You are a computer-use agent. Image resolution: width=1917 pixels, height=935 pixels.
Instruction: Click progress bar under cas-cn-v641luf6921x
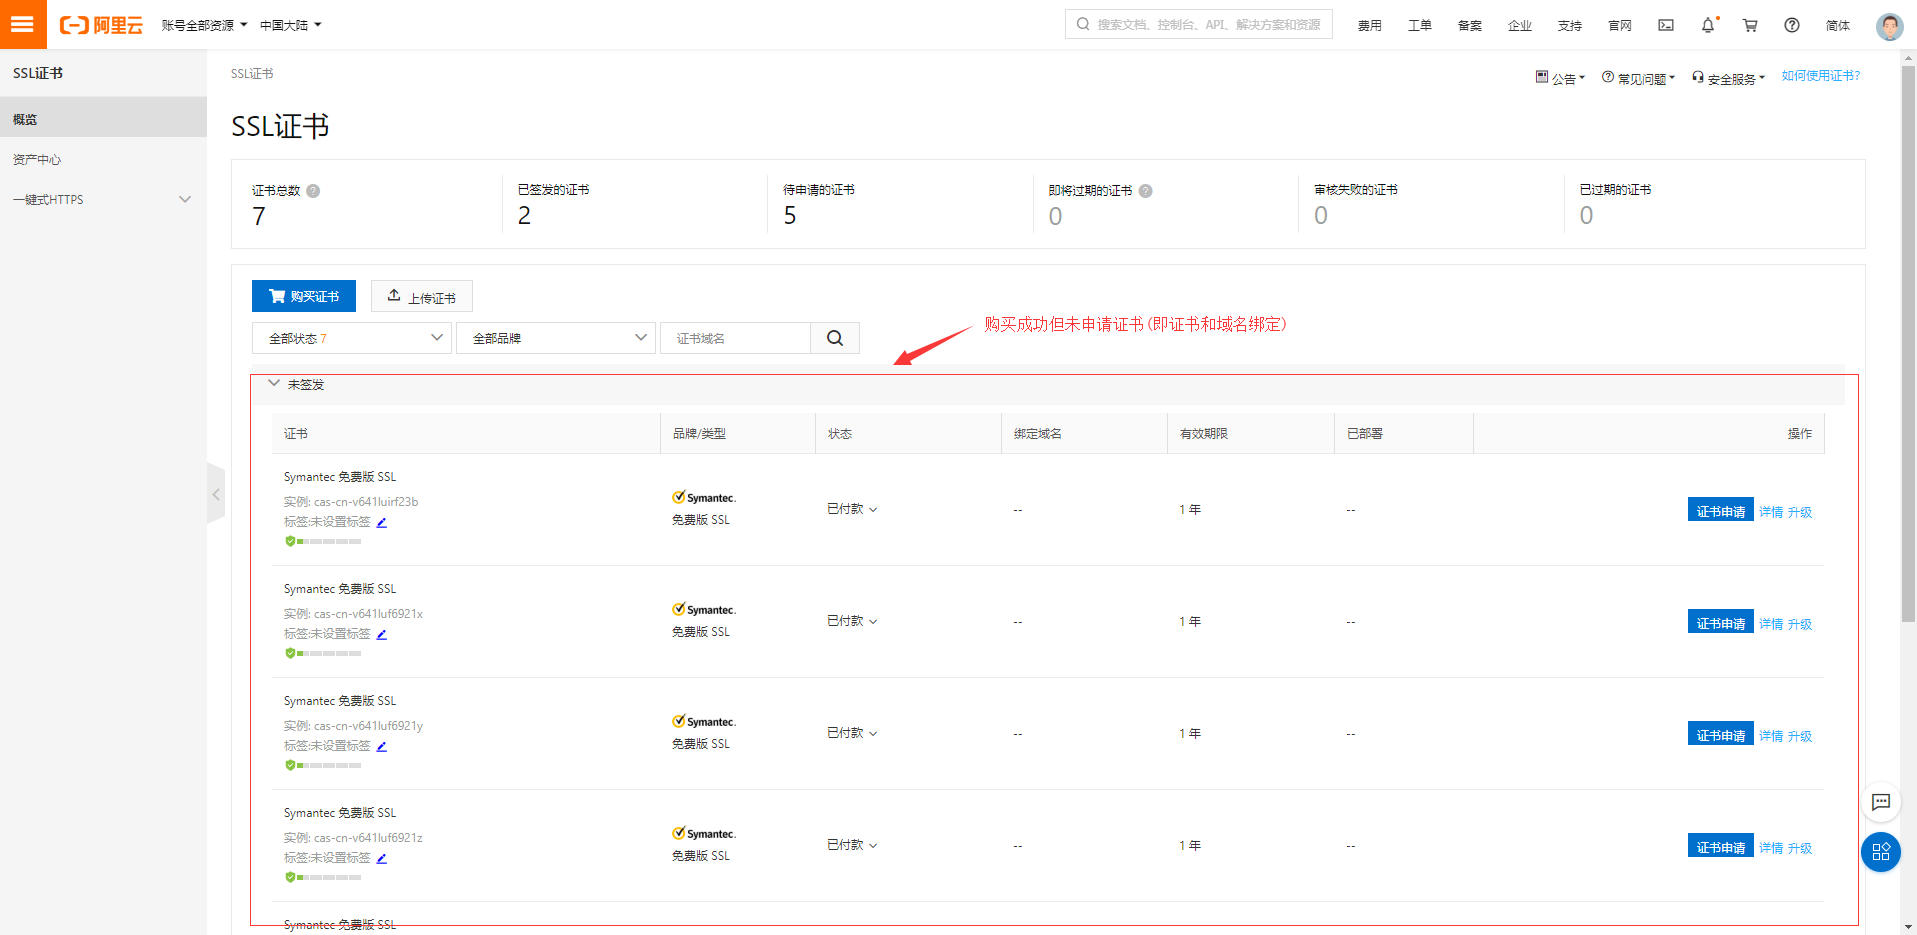pyautogui.click(x=329, y=653)
